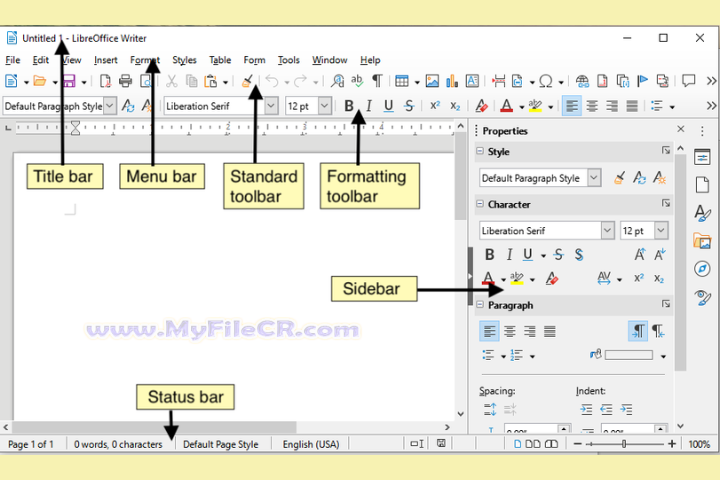720x480 pixels.
Task: Open the Page deck in sidebar tab bar
Action: 702,185
